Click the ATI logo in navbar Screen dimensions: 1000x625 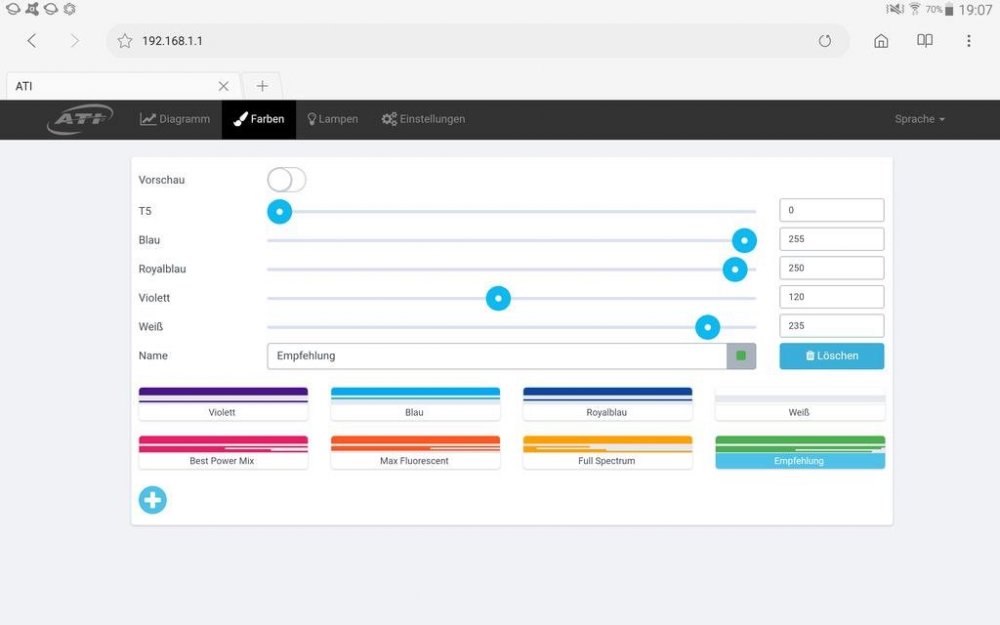pos(80,120)
